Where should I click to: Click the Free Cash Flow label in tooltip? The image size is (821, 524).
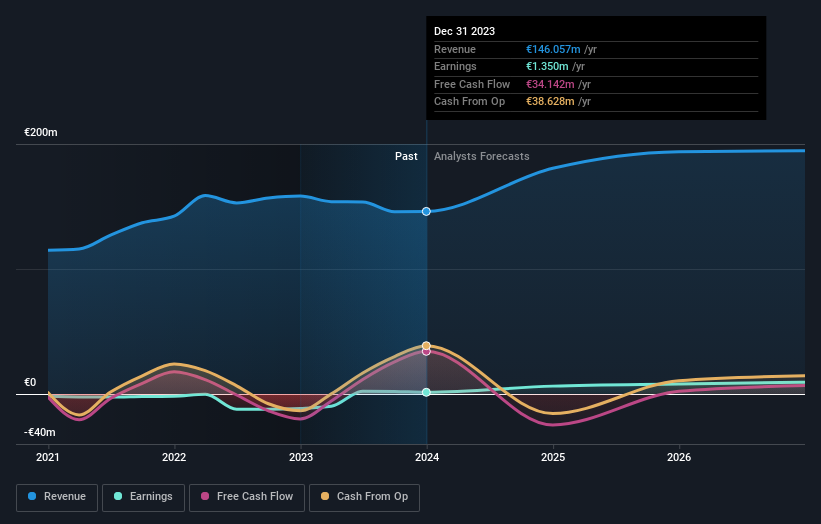pos(472,84)
